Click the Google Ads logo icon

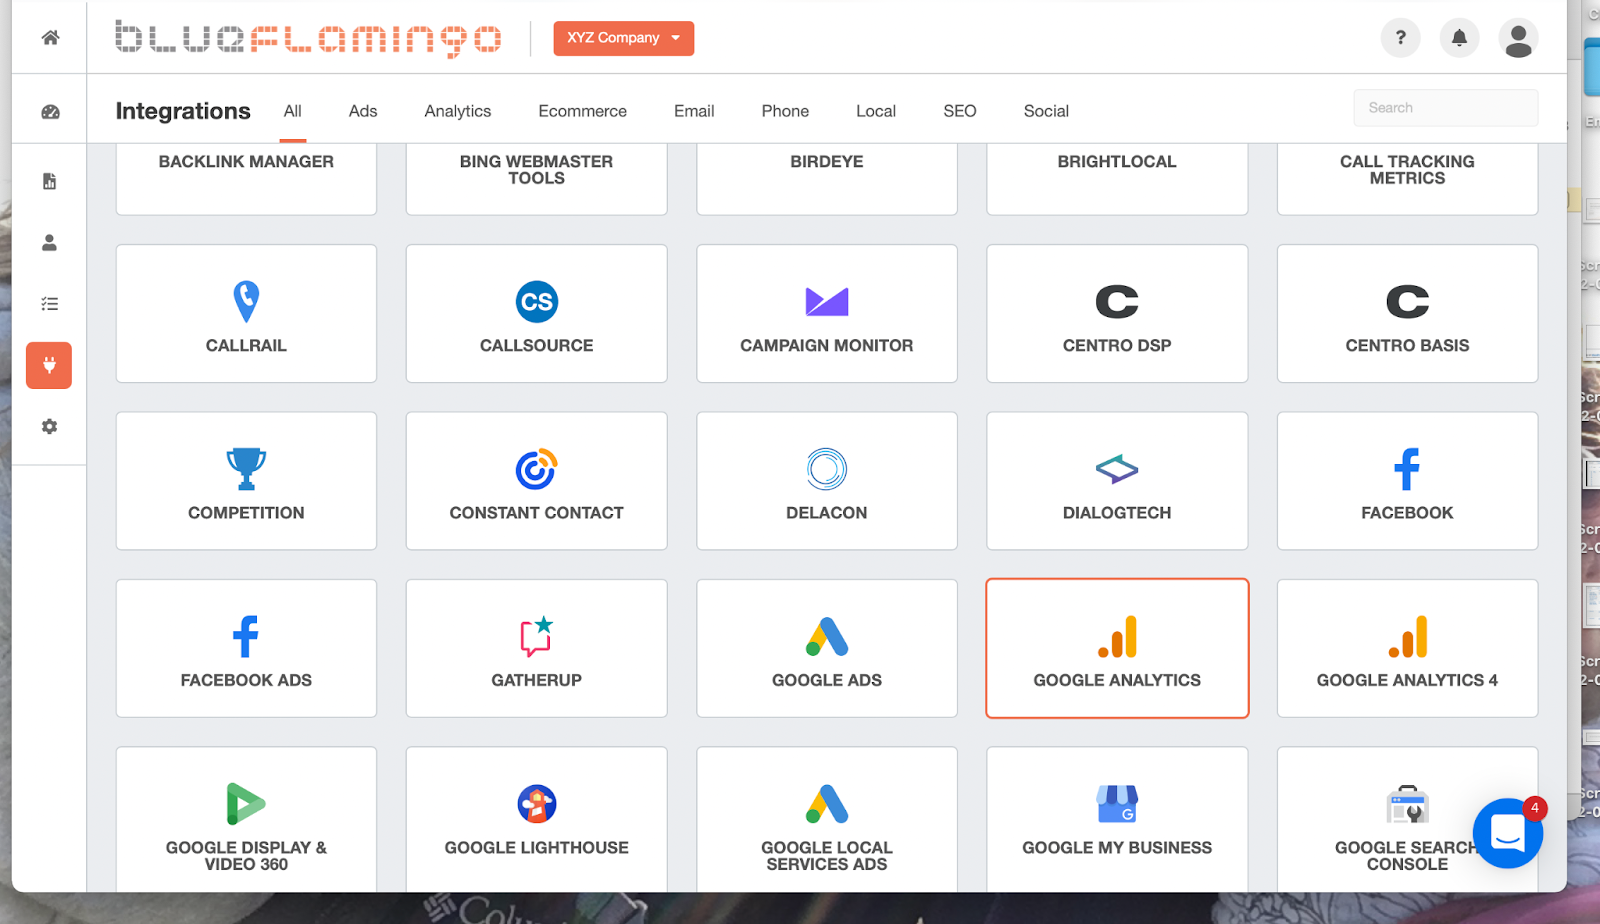827,636
